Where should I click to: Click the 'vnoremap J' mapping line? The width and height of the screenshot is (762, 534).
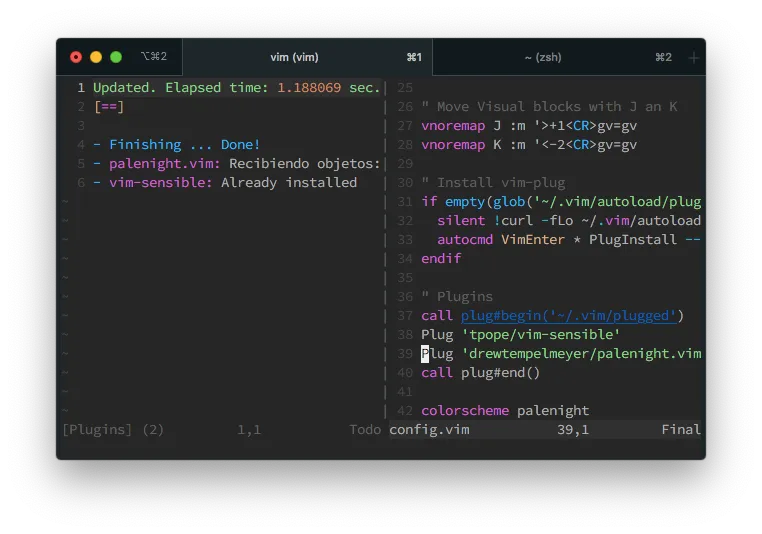coord(529,125)
